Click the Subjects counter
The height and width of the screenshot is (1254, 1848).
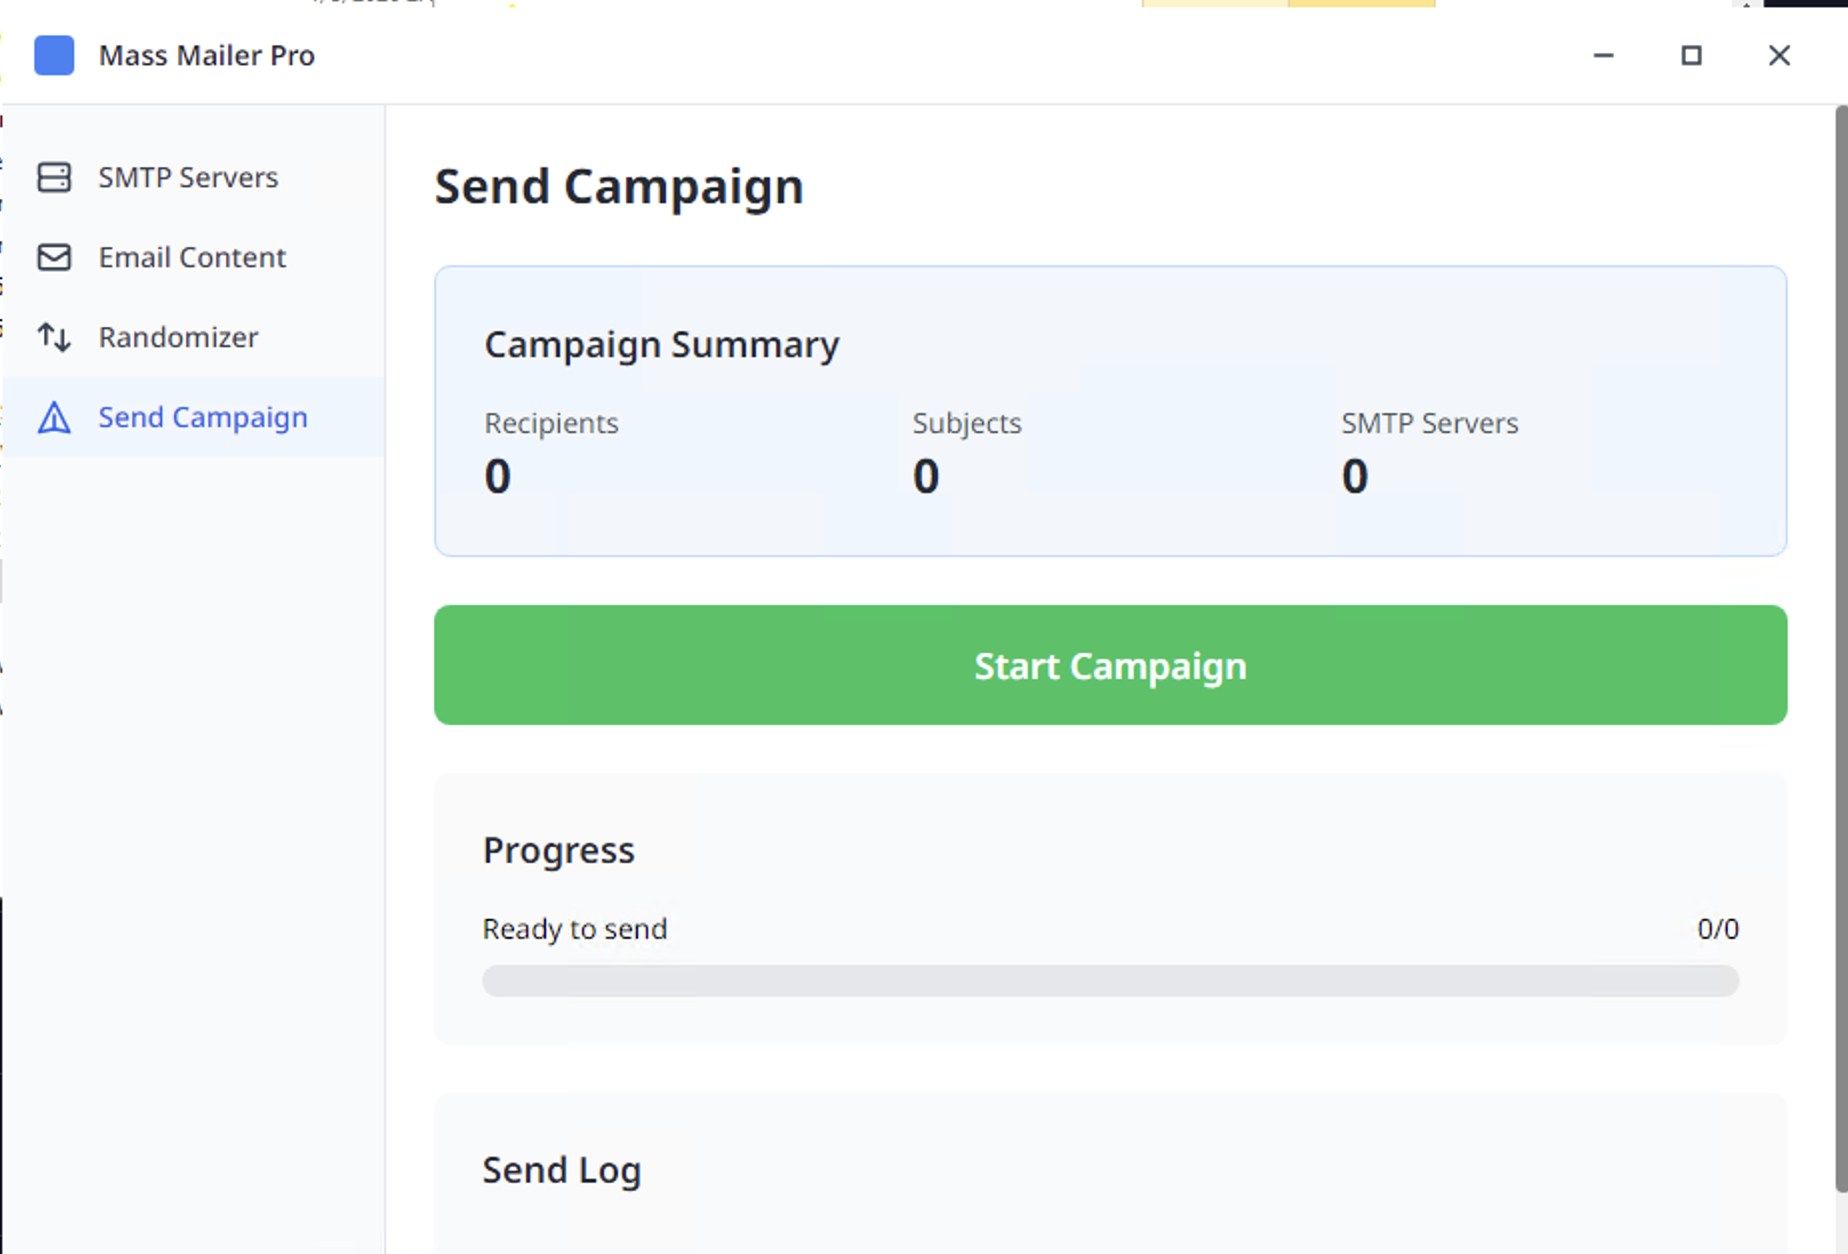coord(925,476)
